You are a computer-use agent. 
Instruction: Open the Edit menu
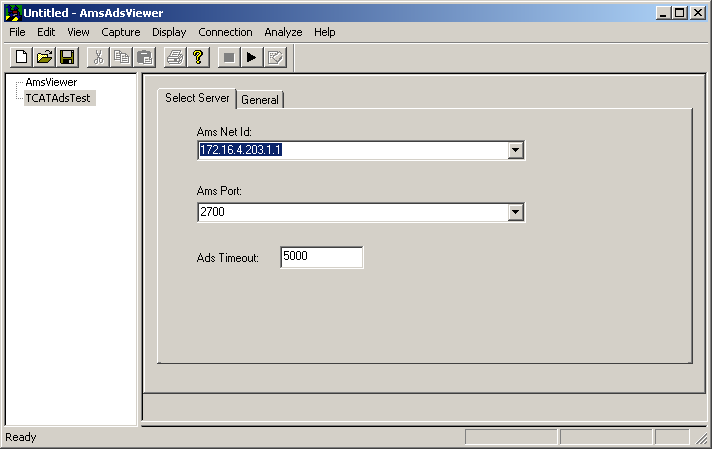click(46, 32)
